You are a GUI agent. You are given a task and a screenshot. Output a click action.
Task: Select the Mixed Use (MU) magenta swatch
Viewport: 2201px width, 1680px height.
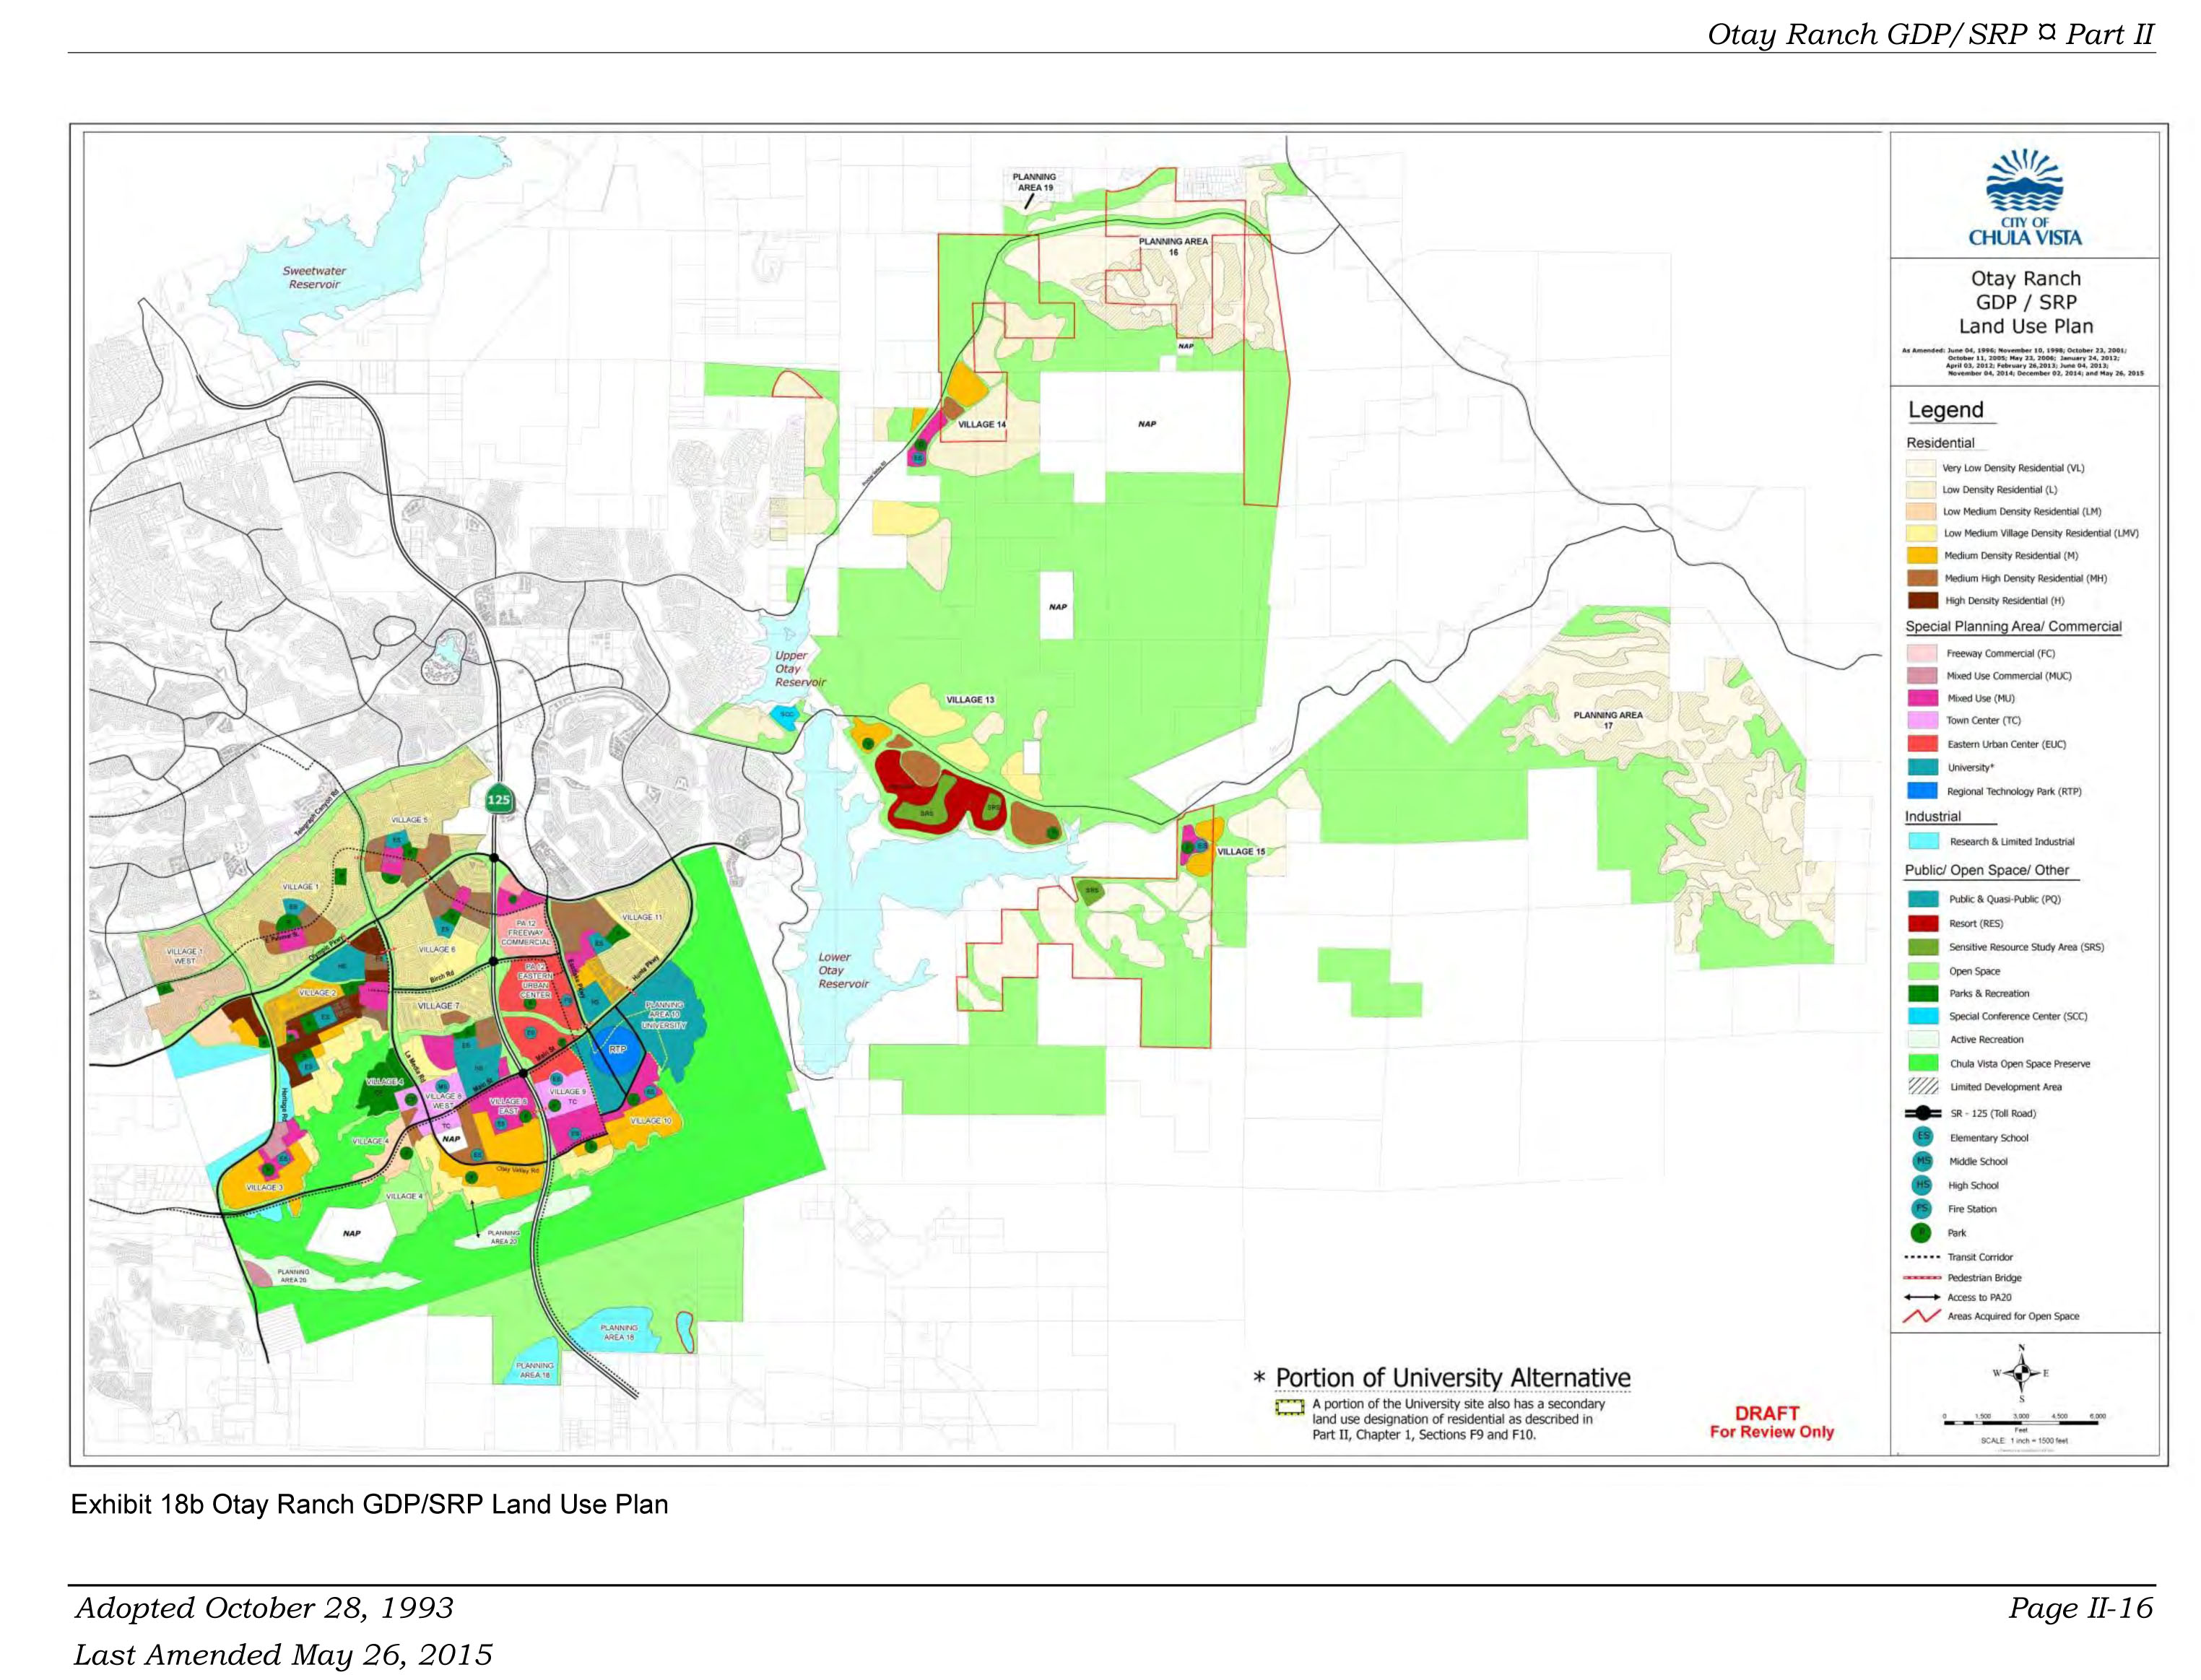pos(1923,698)
